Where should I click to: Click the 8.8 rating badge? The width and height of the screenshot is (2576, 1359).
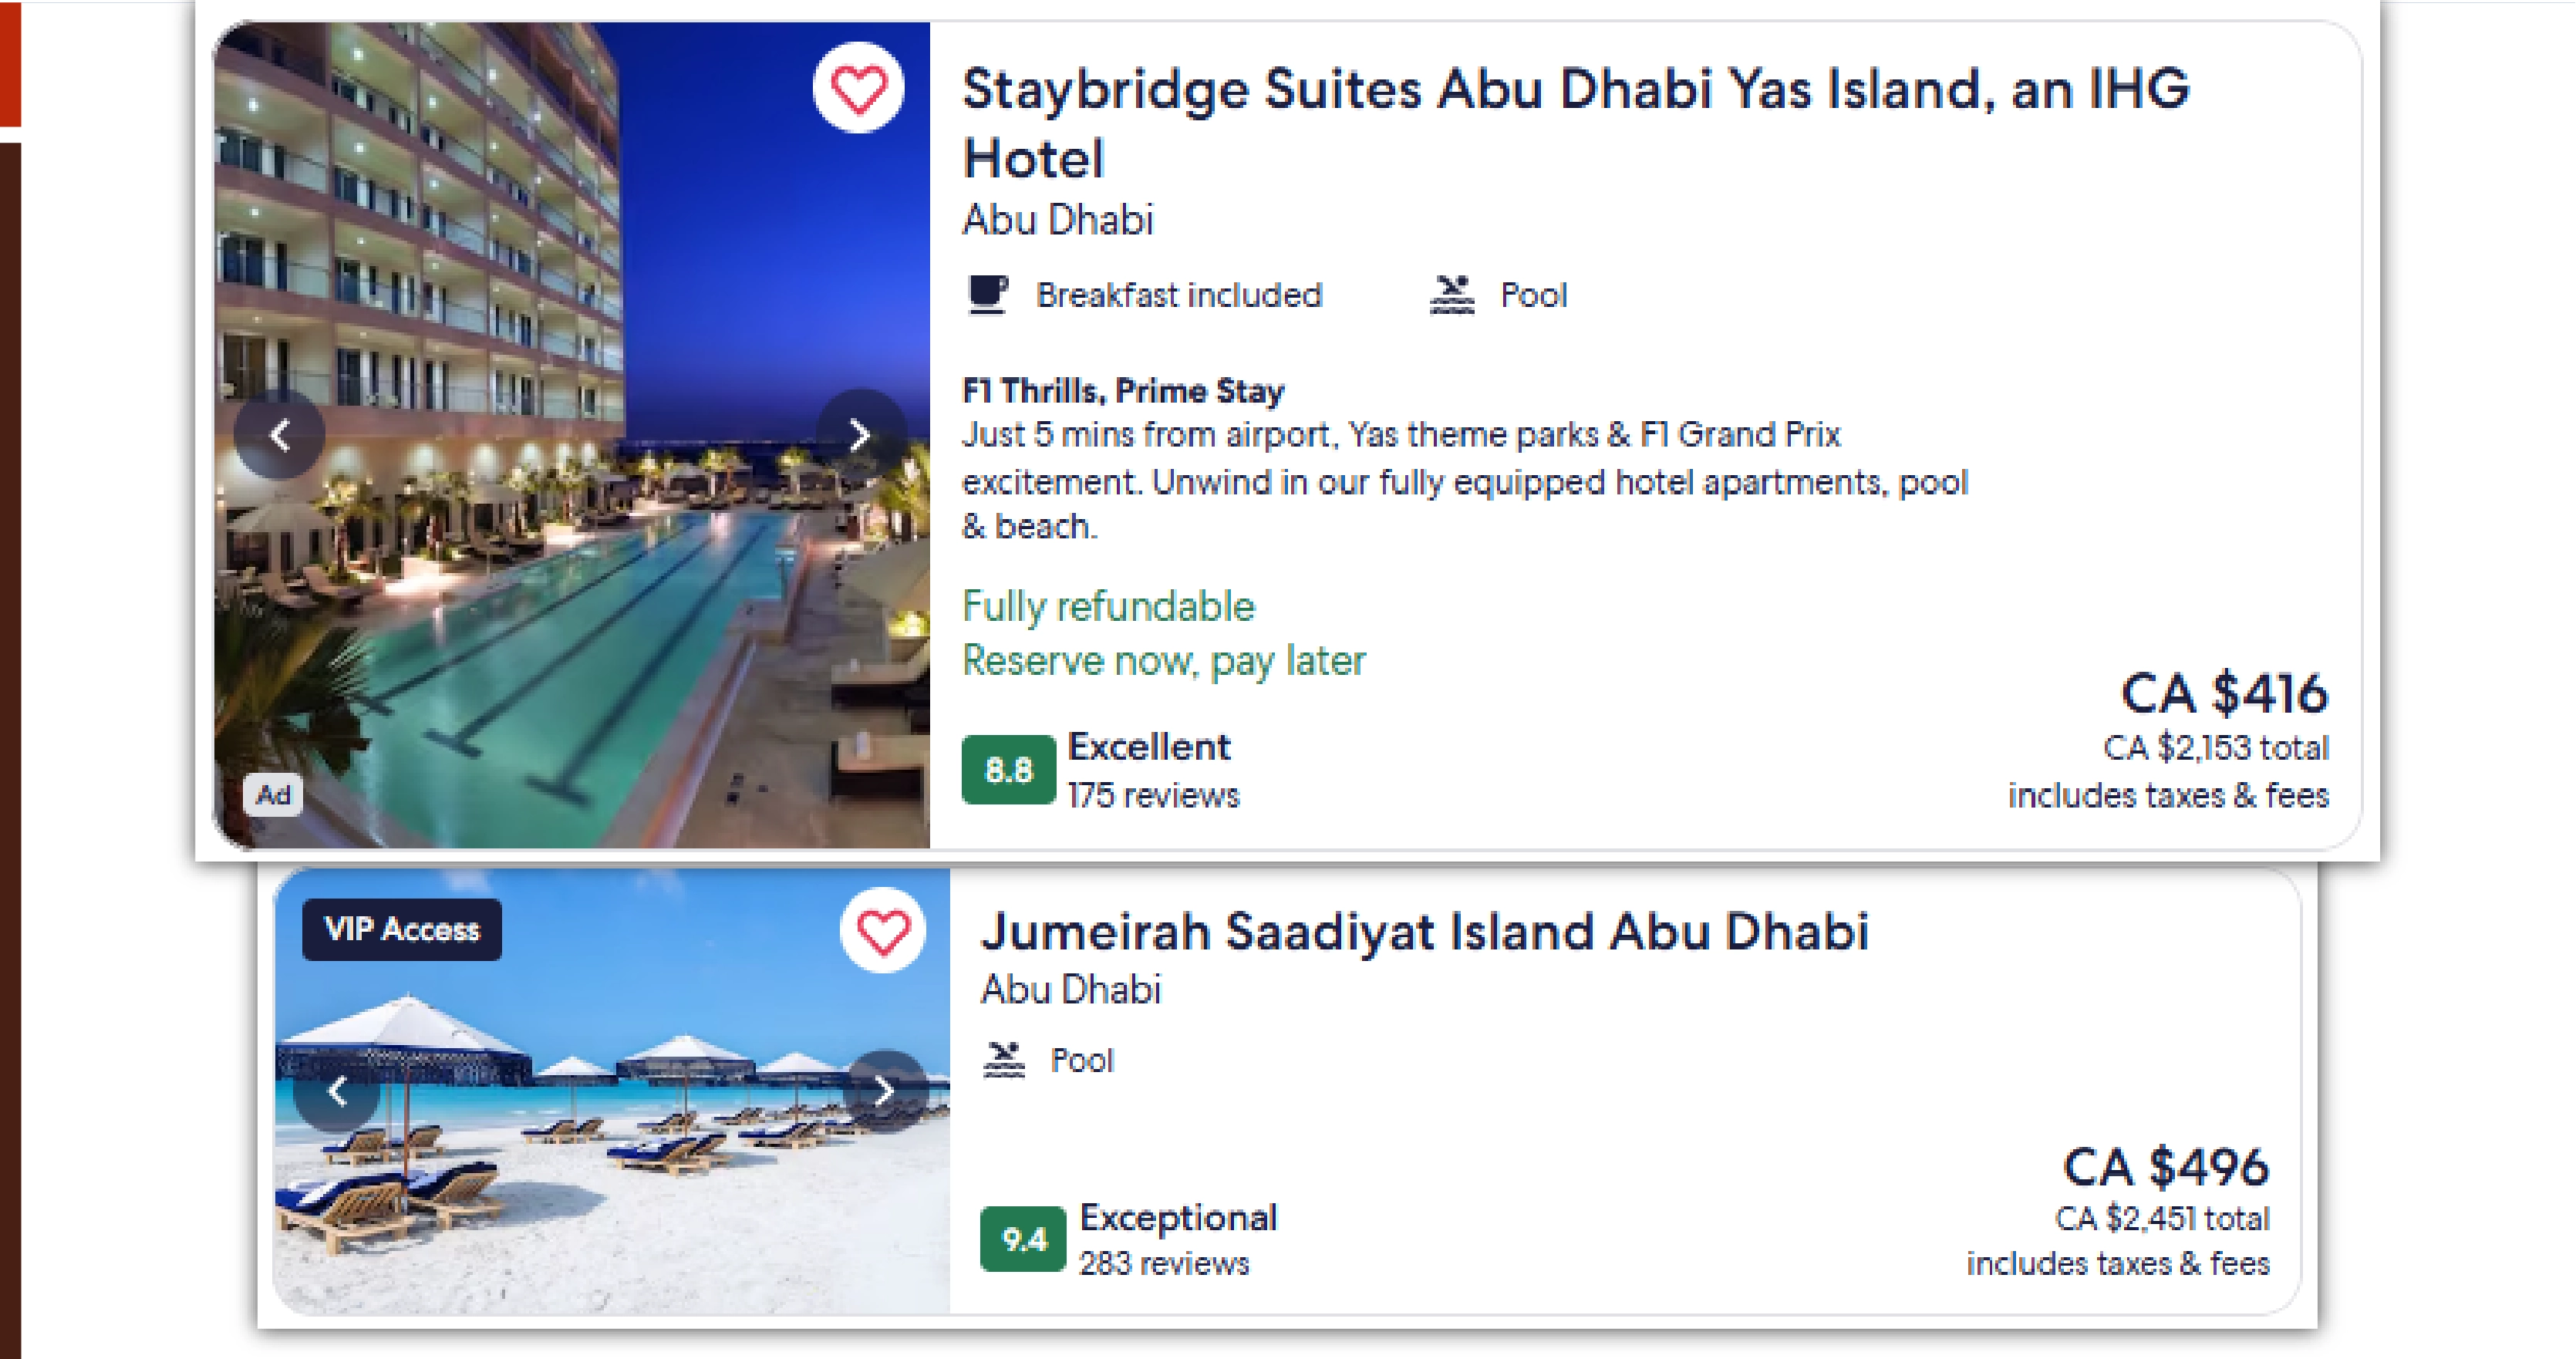point(1008,769)
